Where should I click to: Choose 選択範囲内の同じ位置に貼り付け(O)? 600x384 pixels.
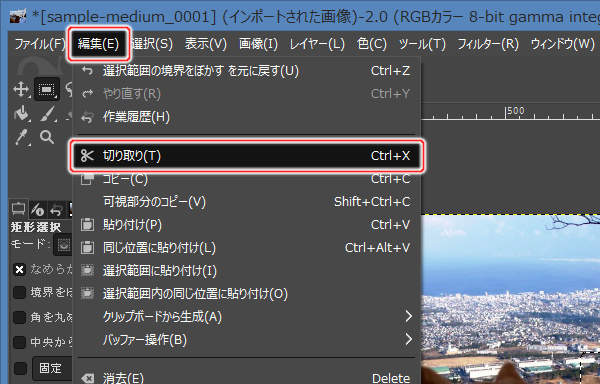[x=247, y=293]
